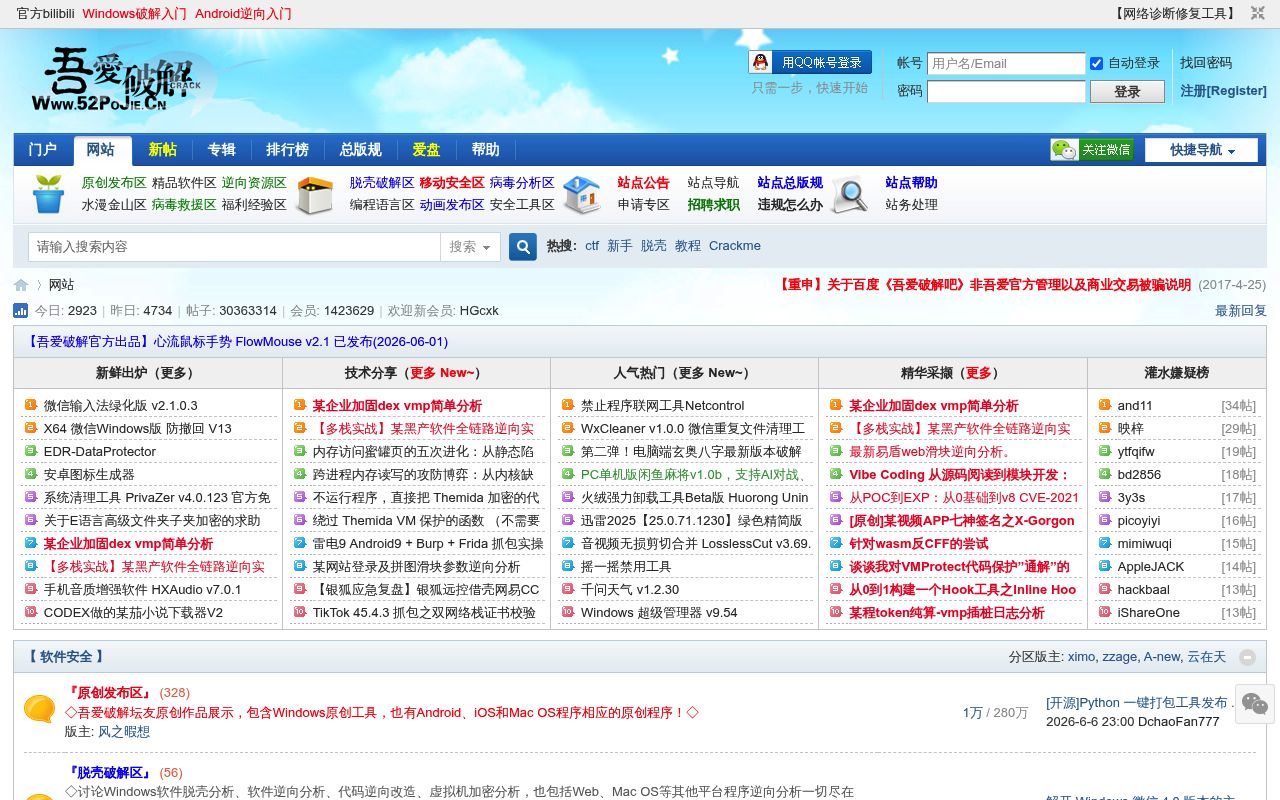Close the top banner with the X icon
The width and height of the screenshot is (1280, 800).
(1258, 13)
